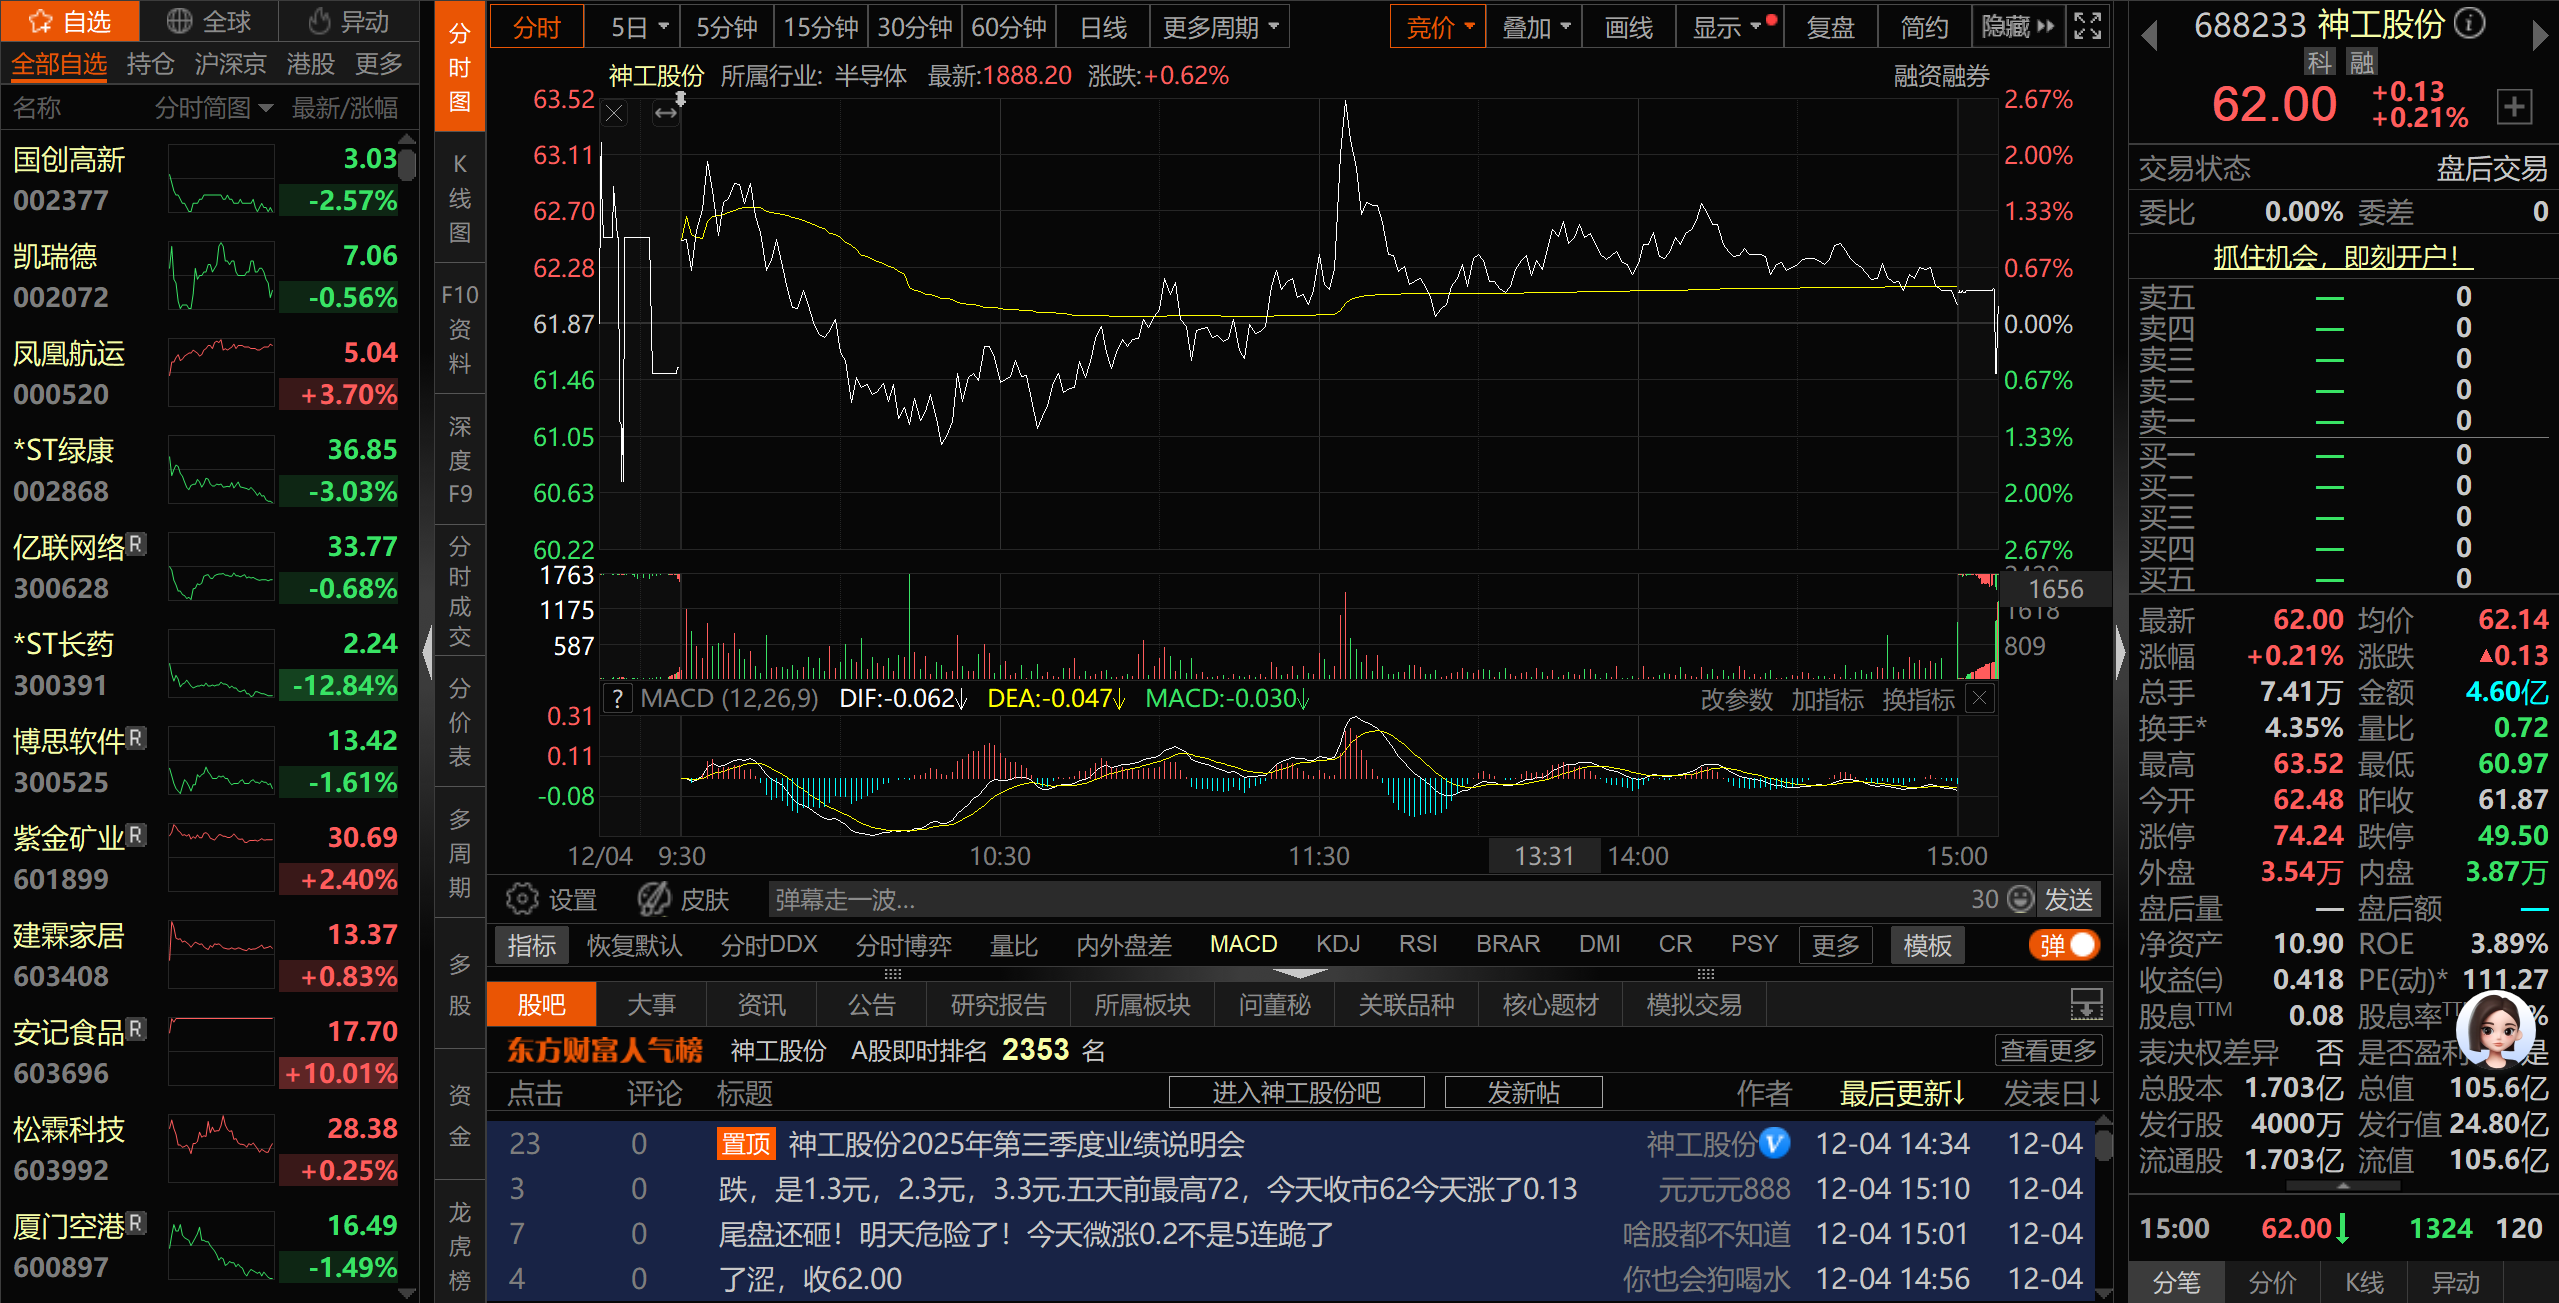
Task: Toggle 隐藏 sidebar hide button
Action: pyautogui.click(x=2018, y=27)
